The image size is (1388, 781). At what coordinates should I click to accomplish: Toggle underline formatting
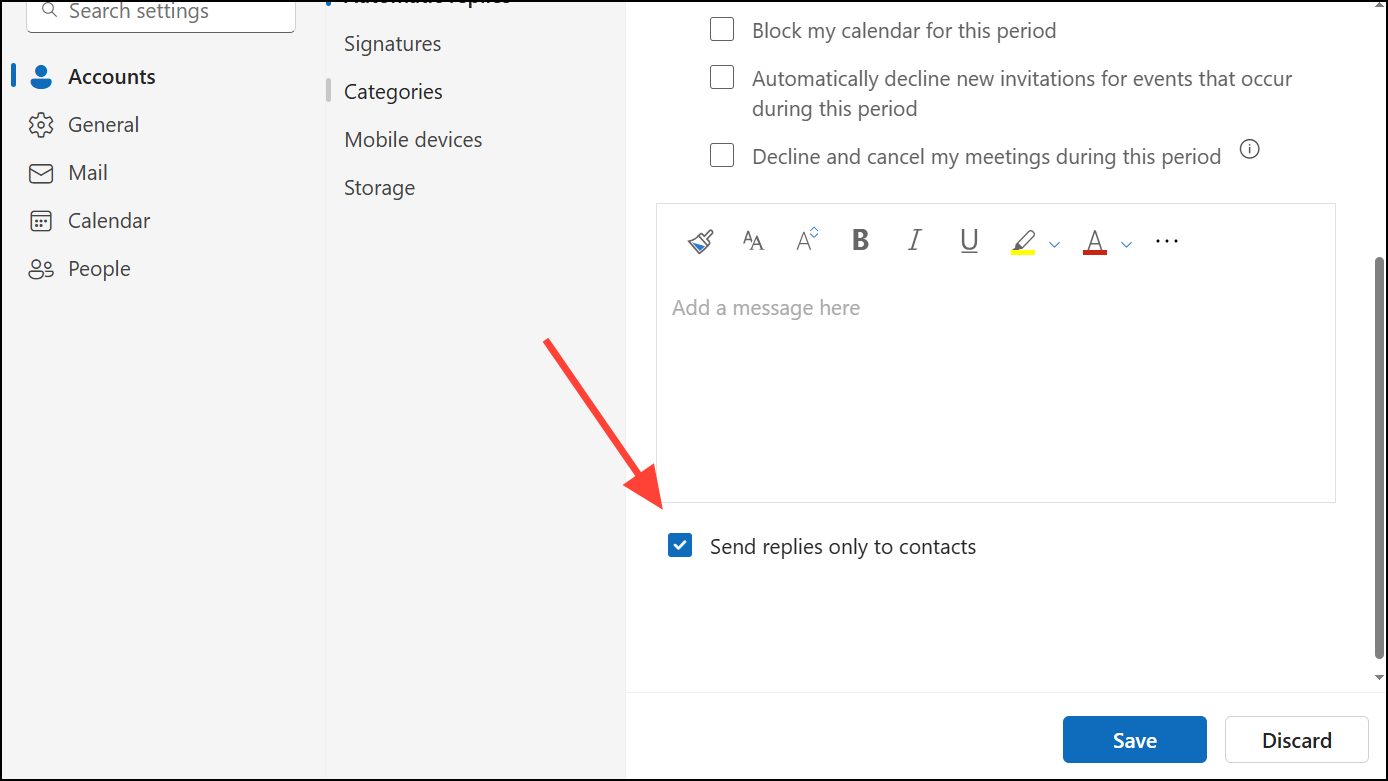click(969, 241)
